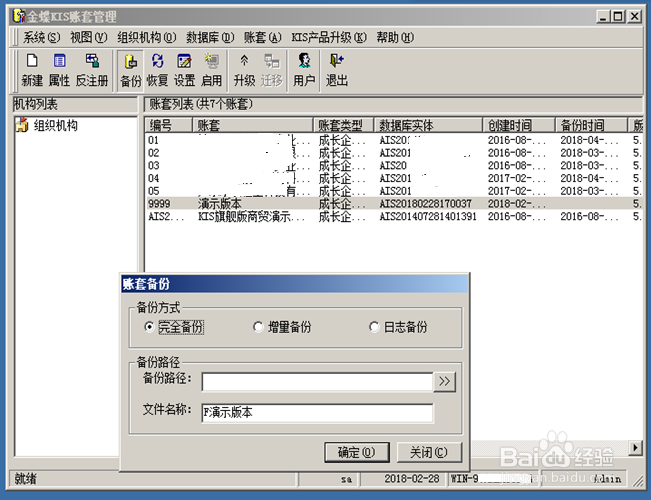Click the 备份时间 column header
651x500 pixels.
[x=591, y=125]
